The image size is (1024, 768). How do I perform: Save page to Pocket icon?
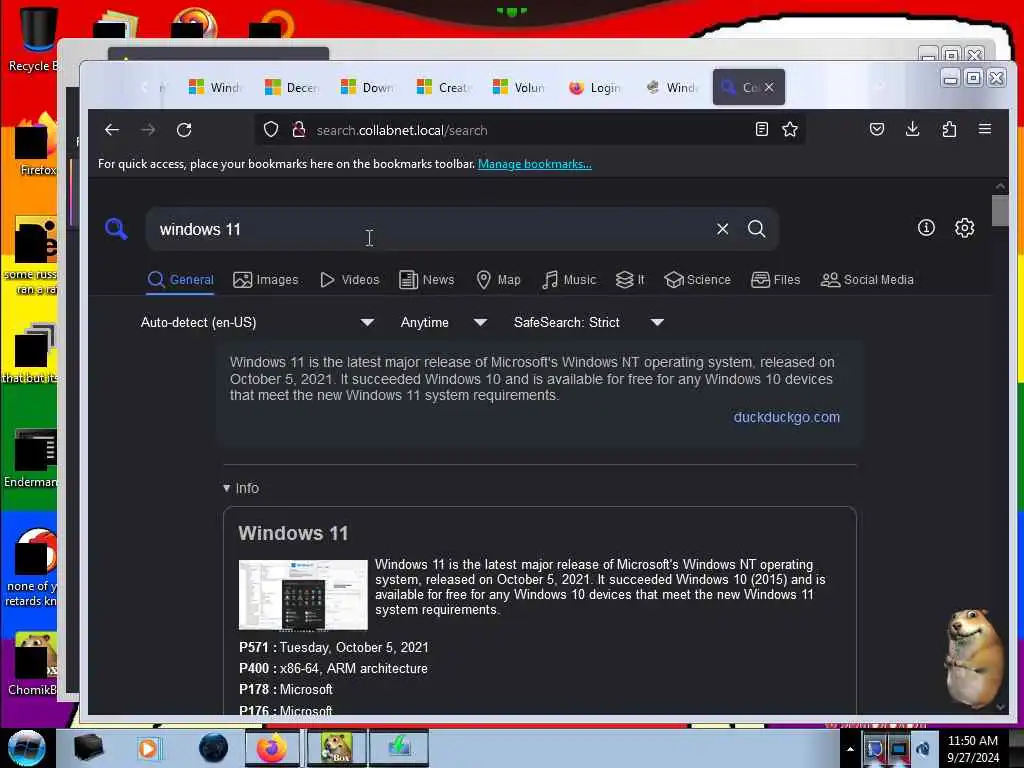(x=877, y=129)
